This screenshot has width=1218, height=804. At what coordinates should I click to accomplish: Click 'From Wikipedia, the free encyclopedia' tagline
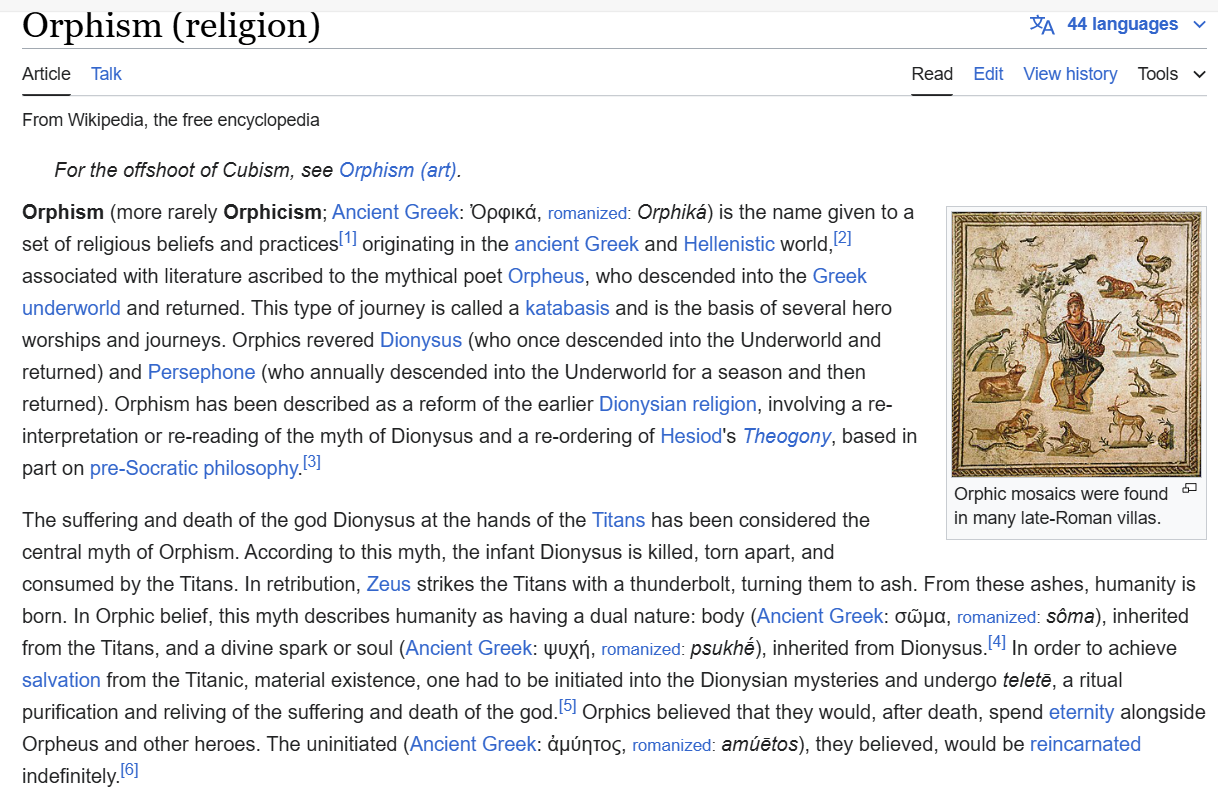pyautogui.click(x=171, y=120)
